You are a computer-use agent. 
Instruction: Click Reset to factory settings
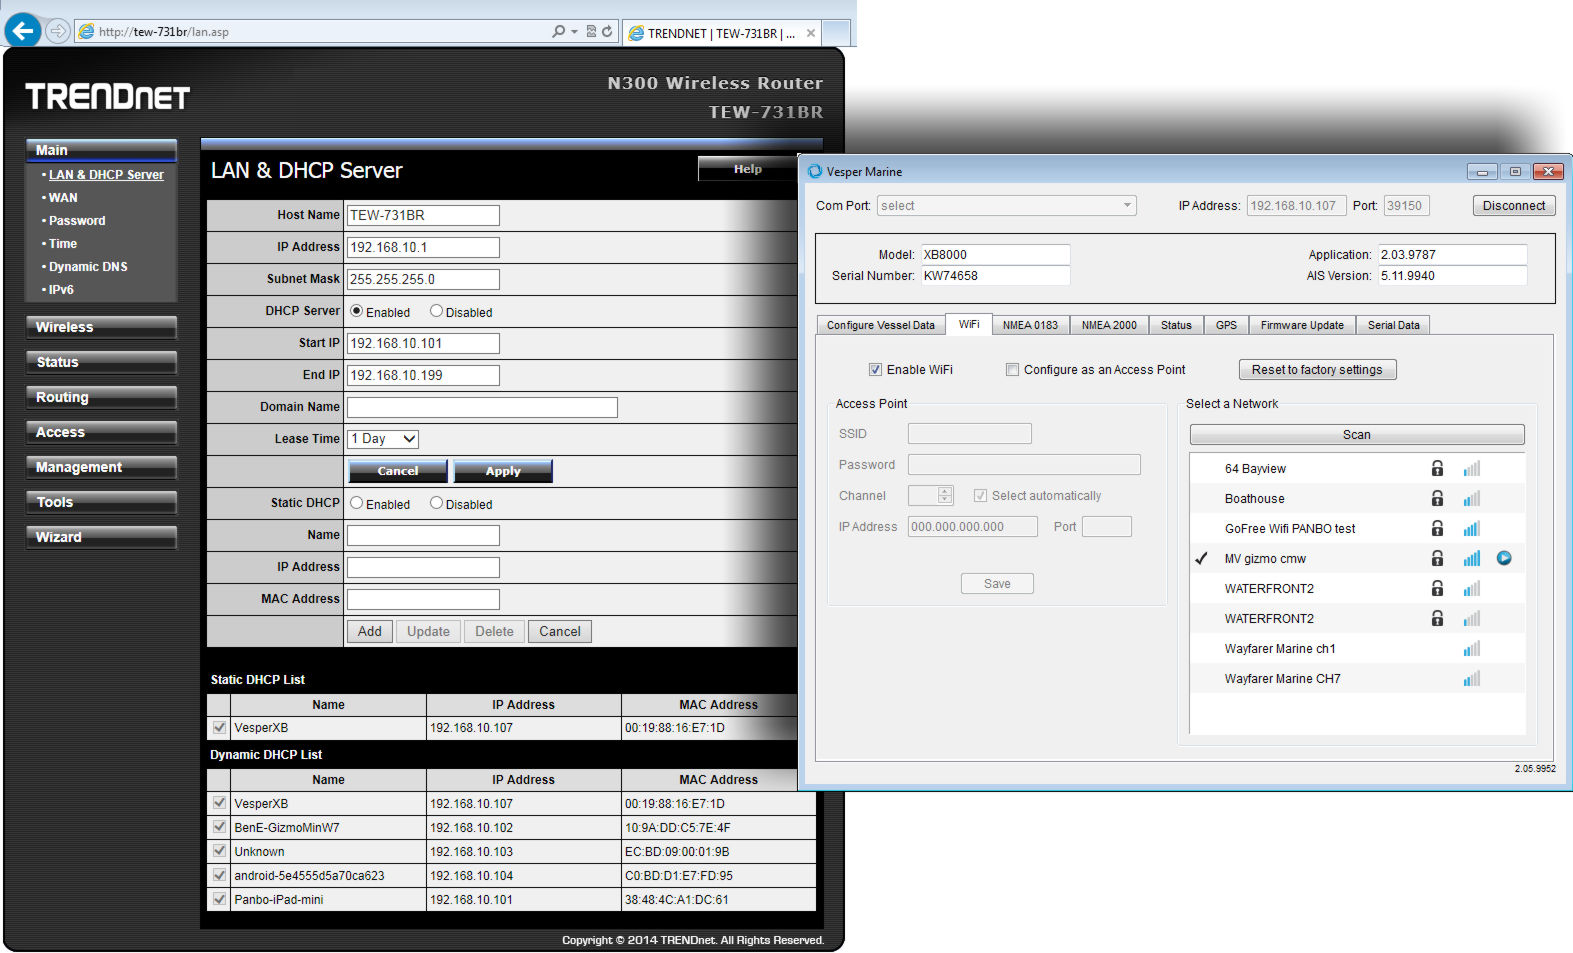1317,370
